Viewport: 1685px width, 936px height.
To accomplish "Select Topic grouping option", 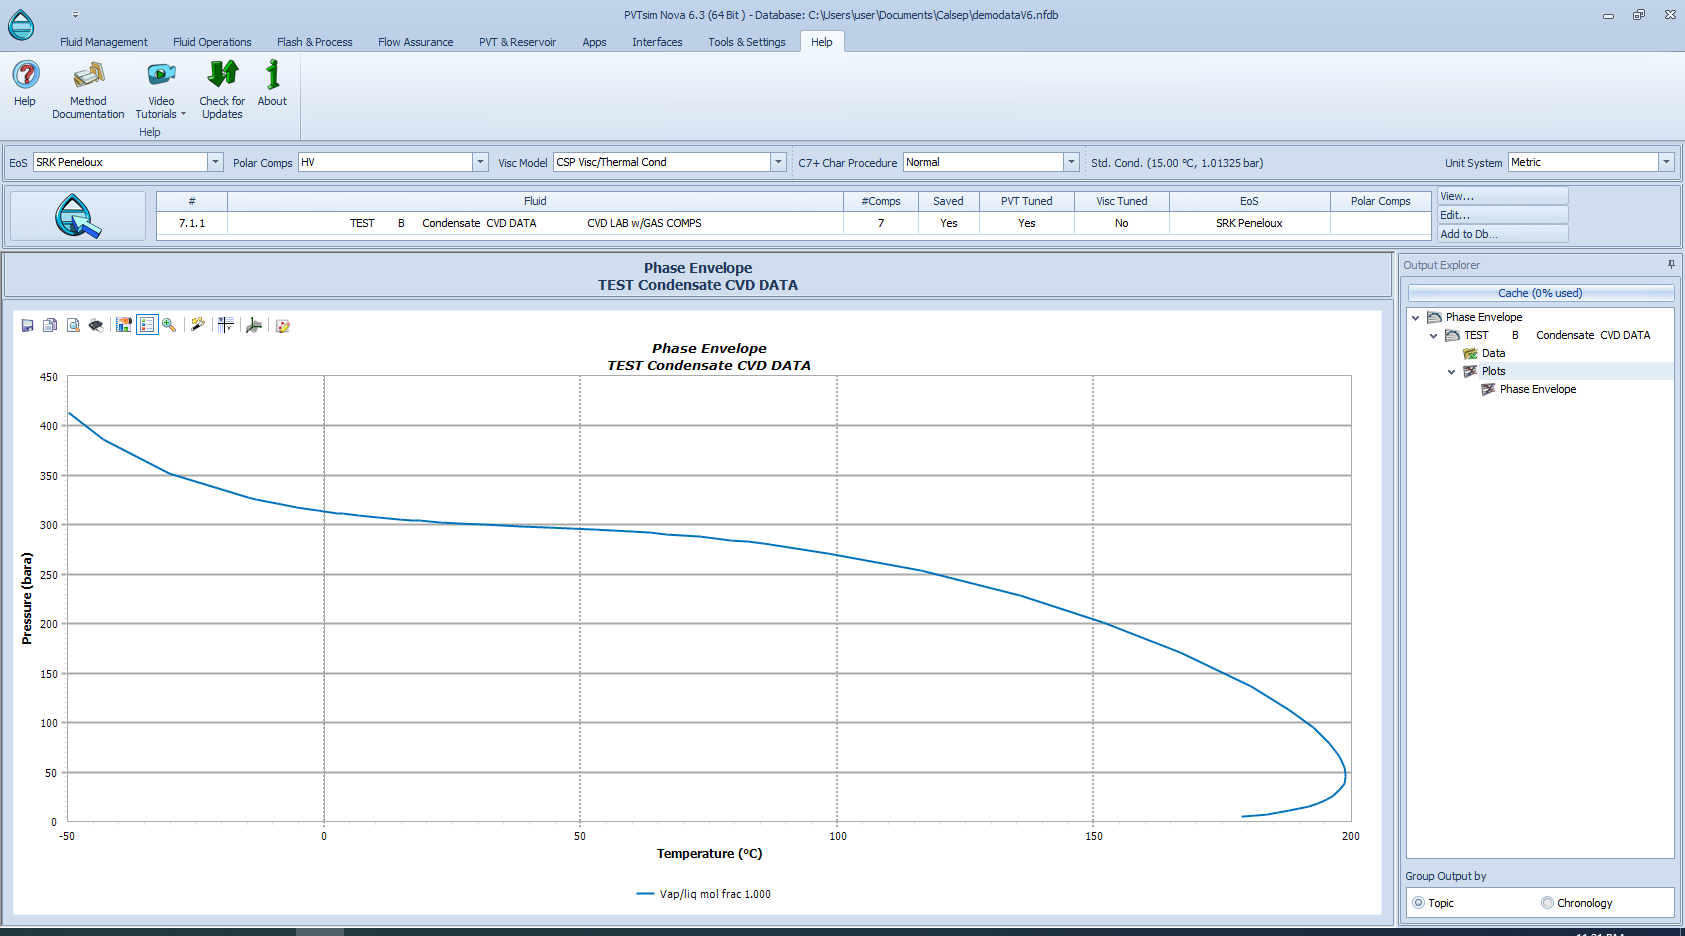I will (1418, 903).
